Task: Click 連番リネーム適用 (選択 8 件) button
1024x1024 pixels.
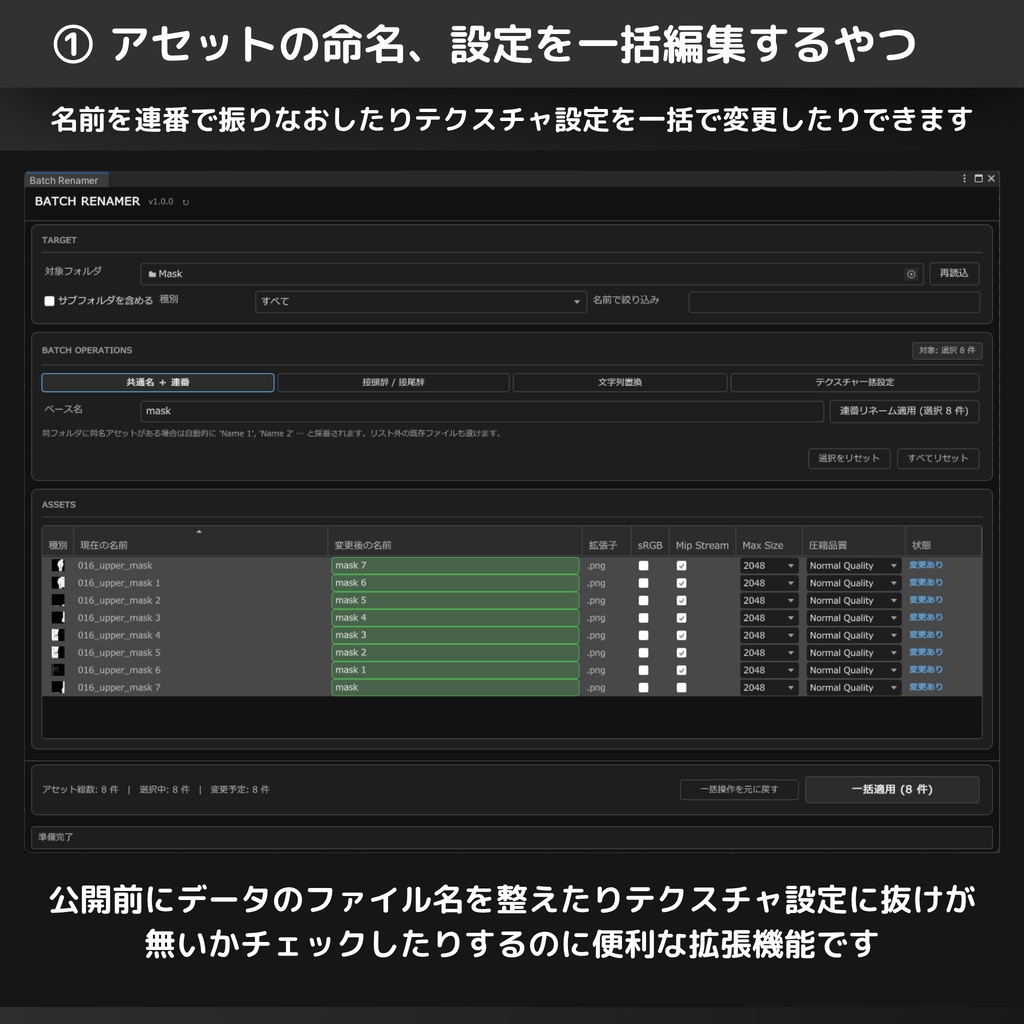Action: [904, 411]
